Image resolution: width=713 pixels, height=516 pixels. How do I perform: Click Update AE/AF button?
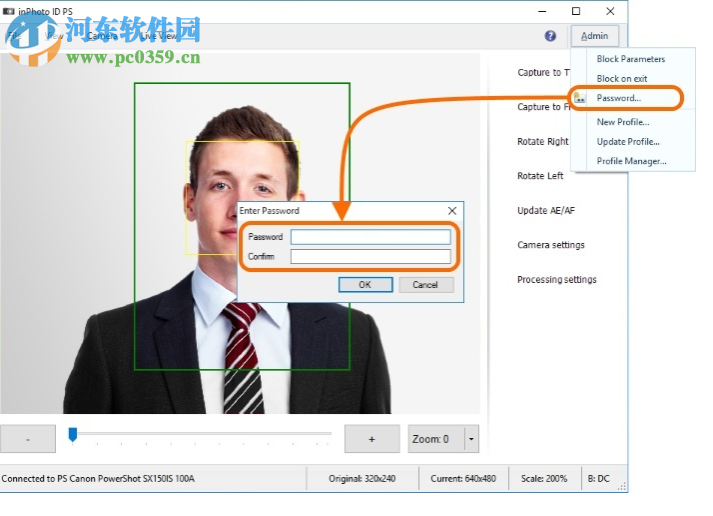click(546, 210)
